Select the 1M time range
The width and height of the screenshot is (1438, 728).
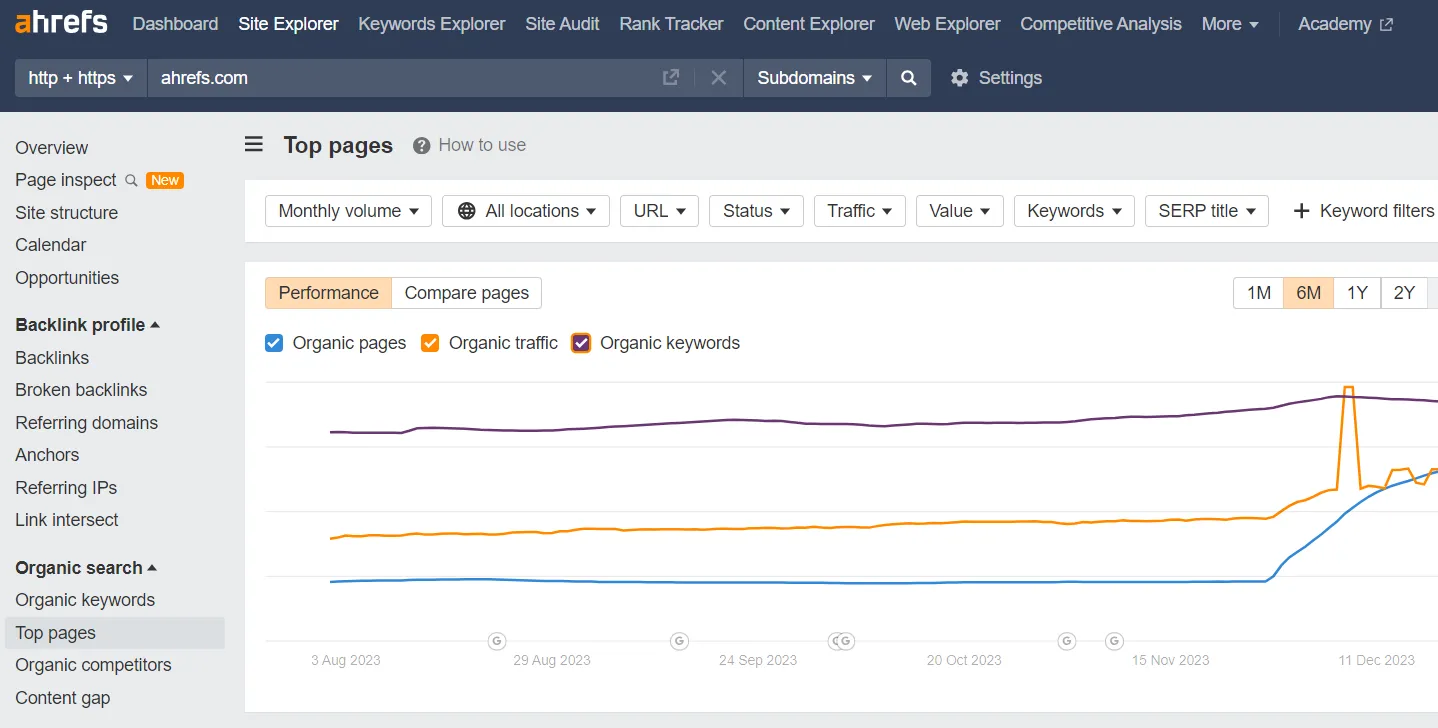point(1259,293)
